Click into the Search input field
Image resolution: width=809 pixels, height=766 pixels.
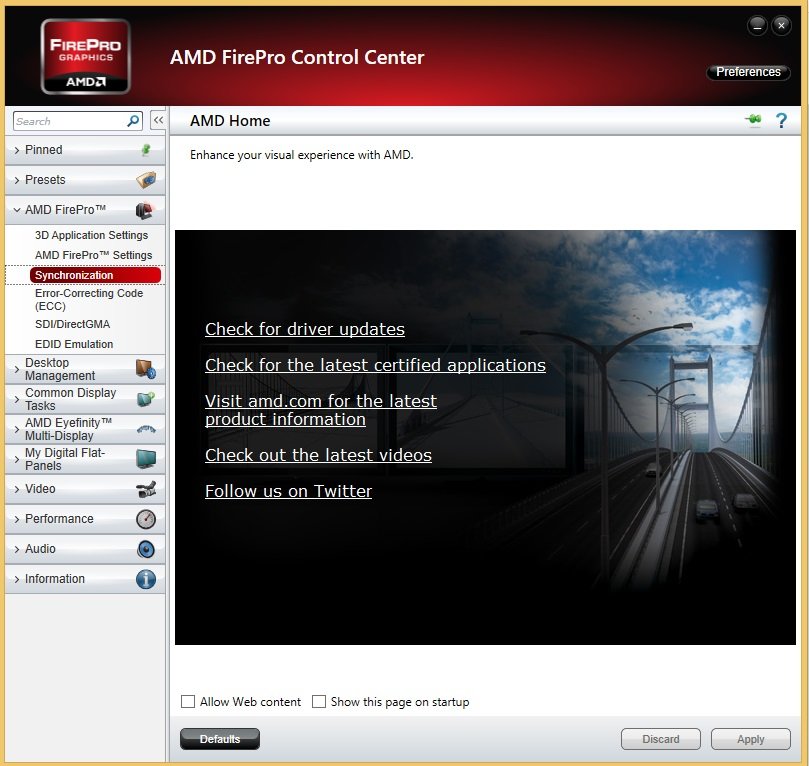click(70, 121)
